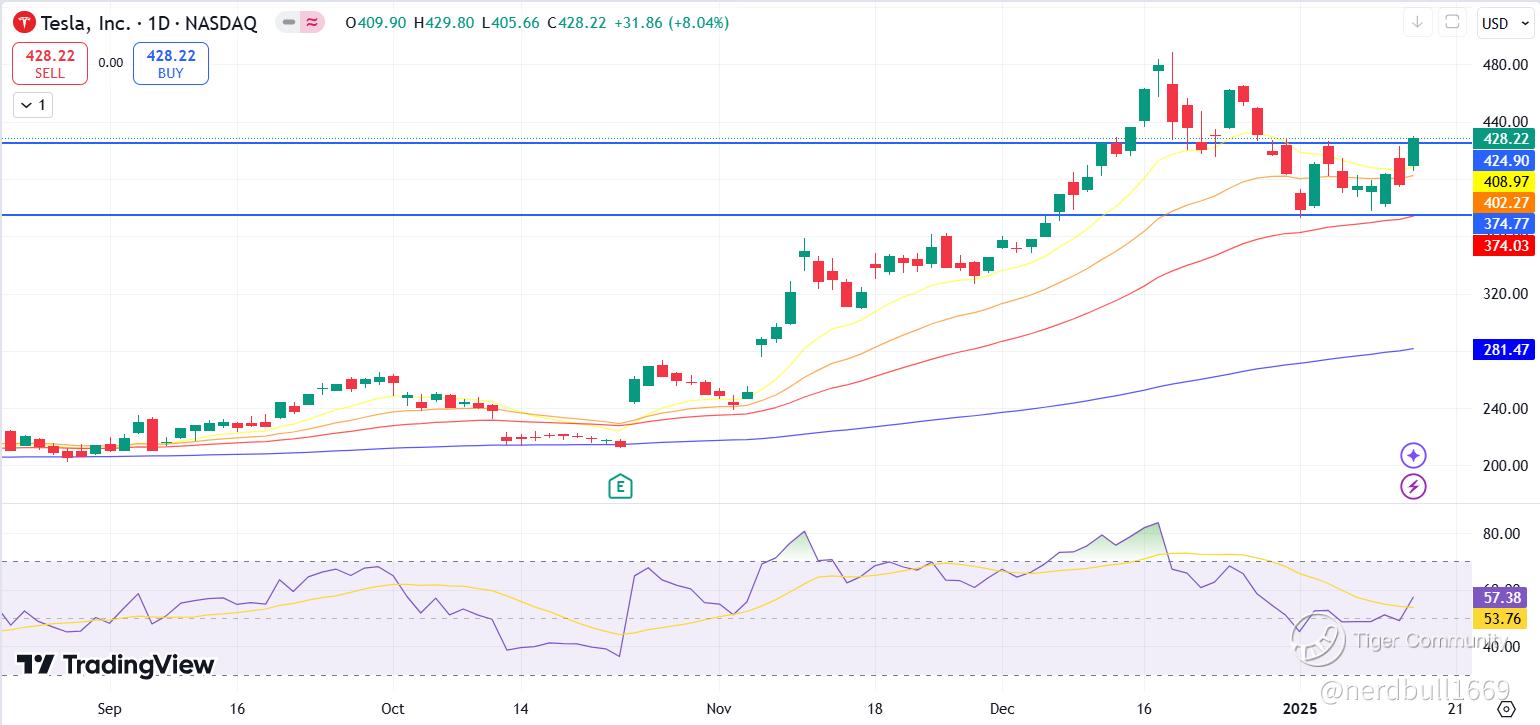
Task: Click the 40.00 RSI scale value
Action: [1502, 647]
